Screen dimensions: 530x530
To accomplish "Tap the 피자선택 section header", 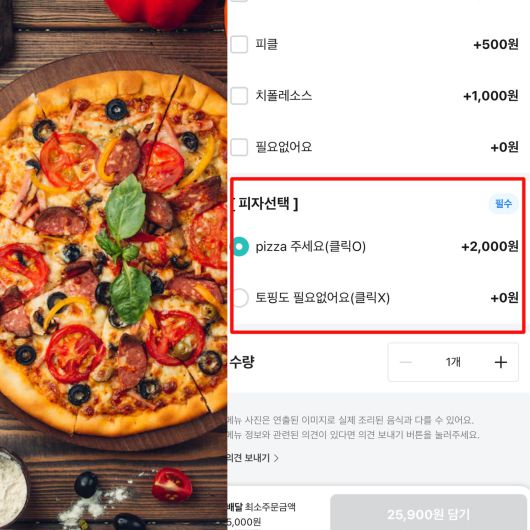I will 265,203.
